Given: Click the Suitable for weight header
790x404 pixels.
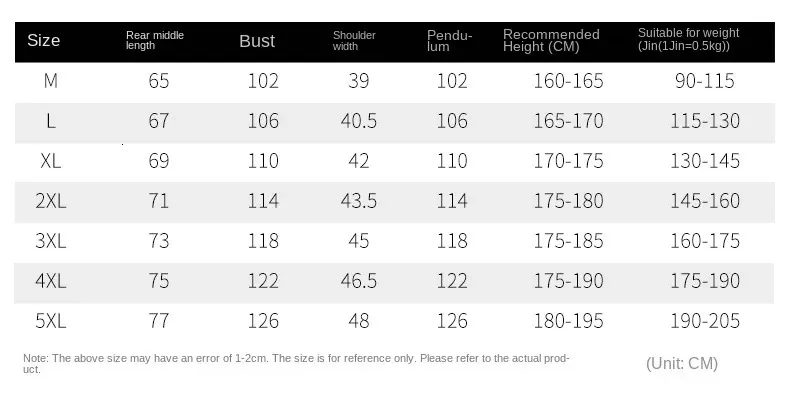Looking at the screenshot, I should tap(689, 40).
